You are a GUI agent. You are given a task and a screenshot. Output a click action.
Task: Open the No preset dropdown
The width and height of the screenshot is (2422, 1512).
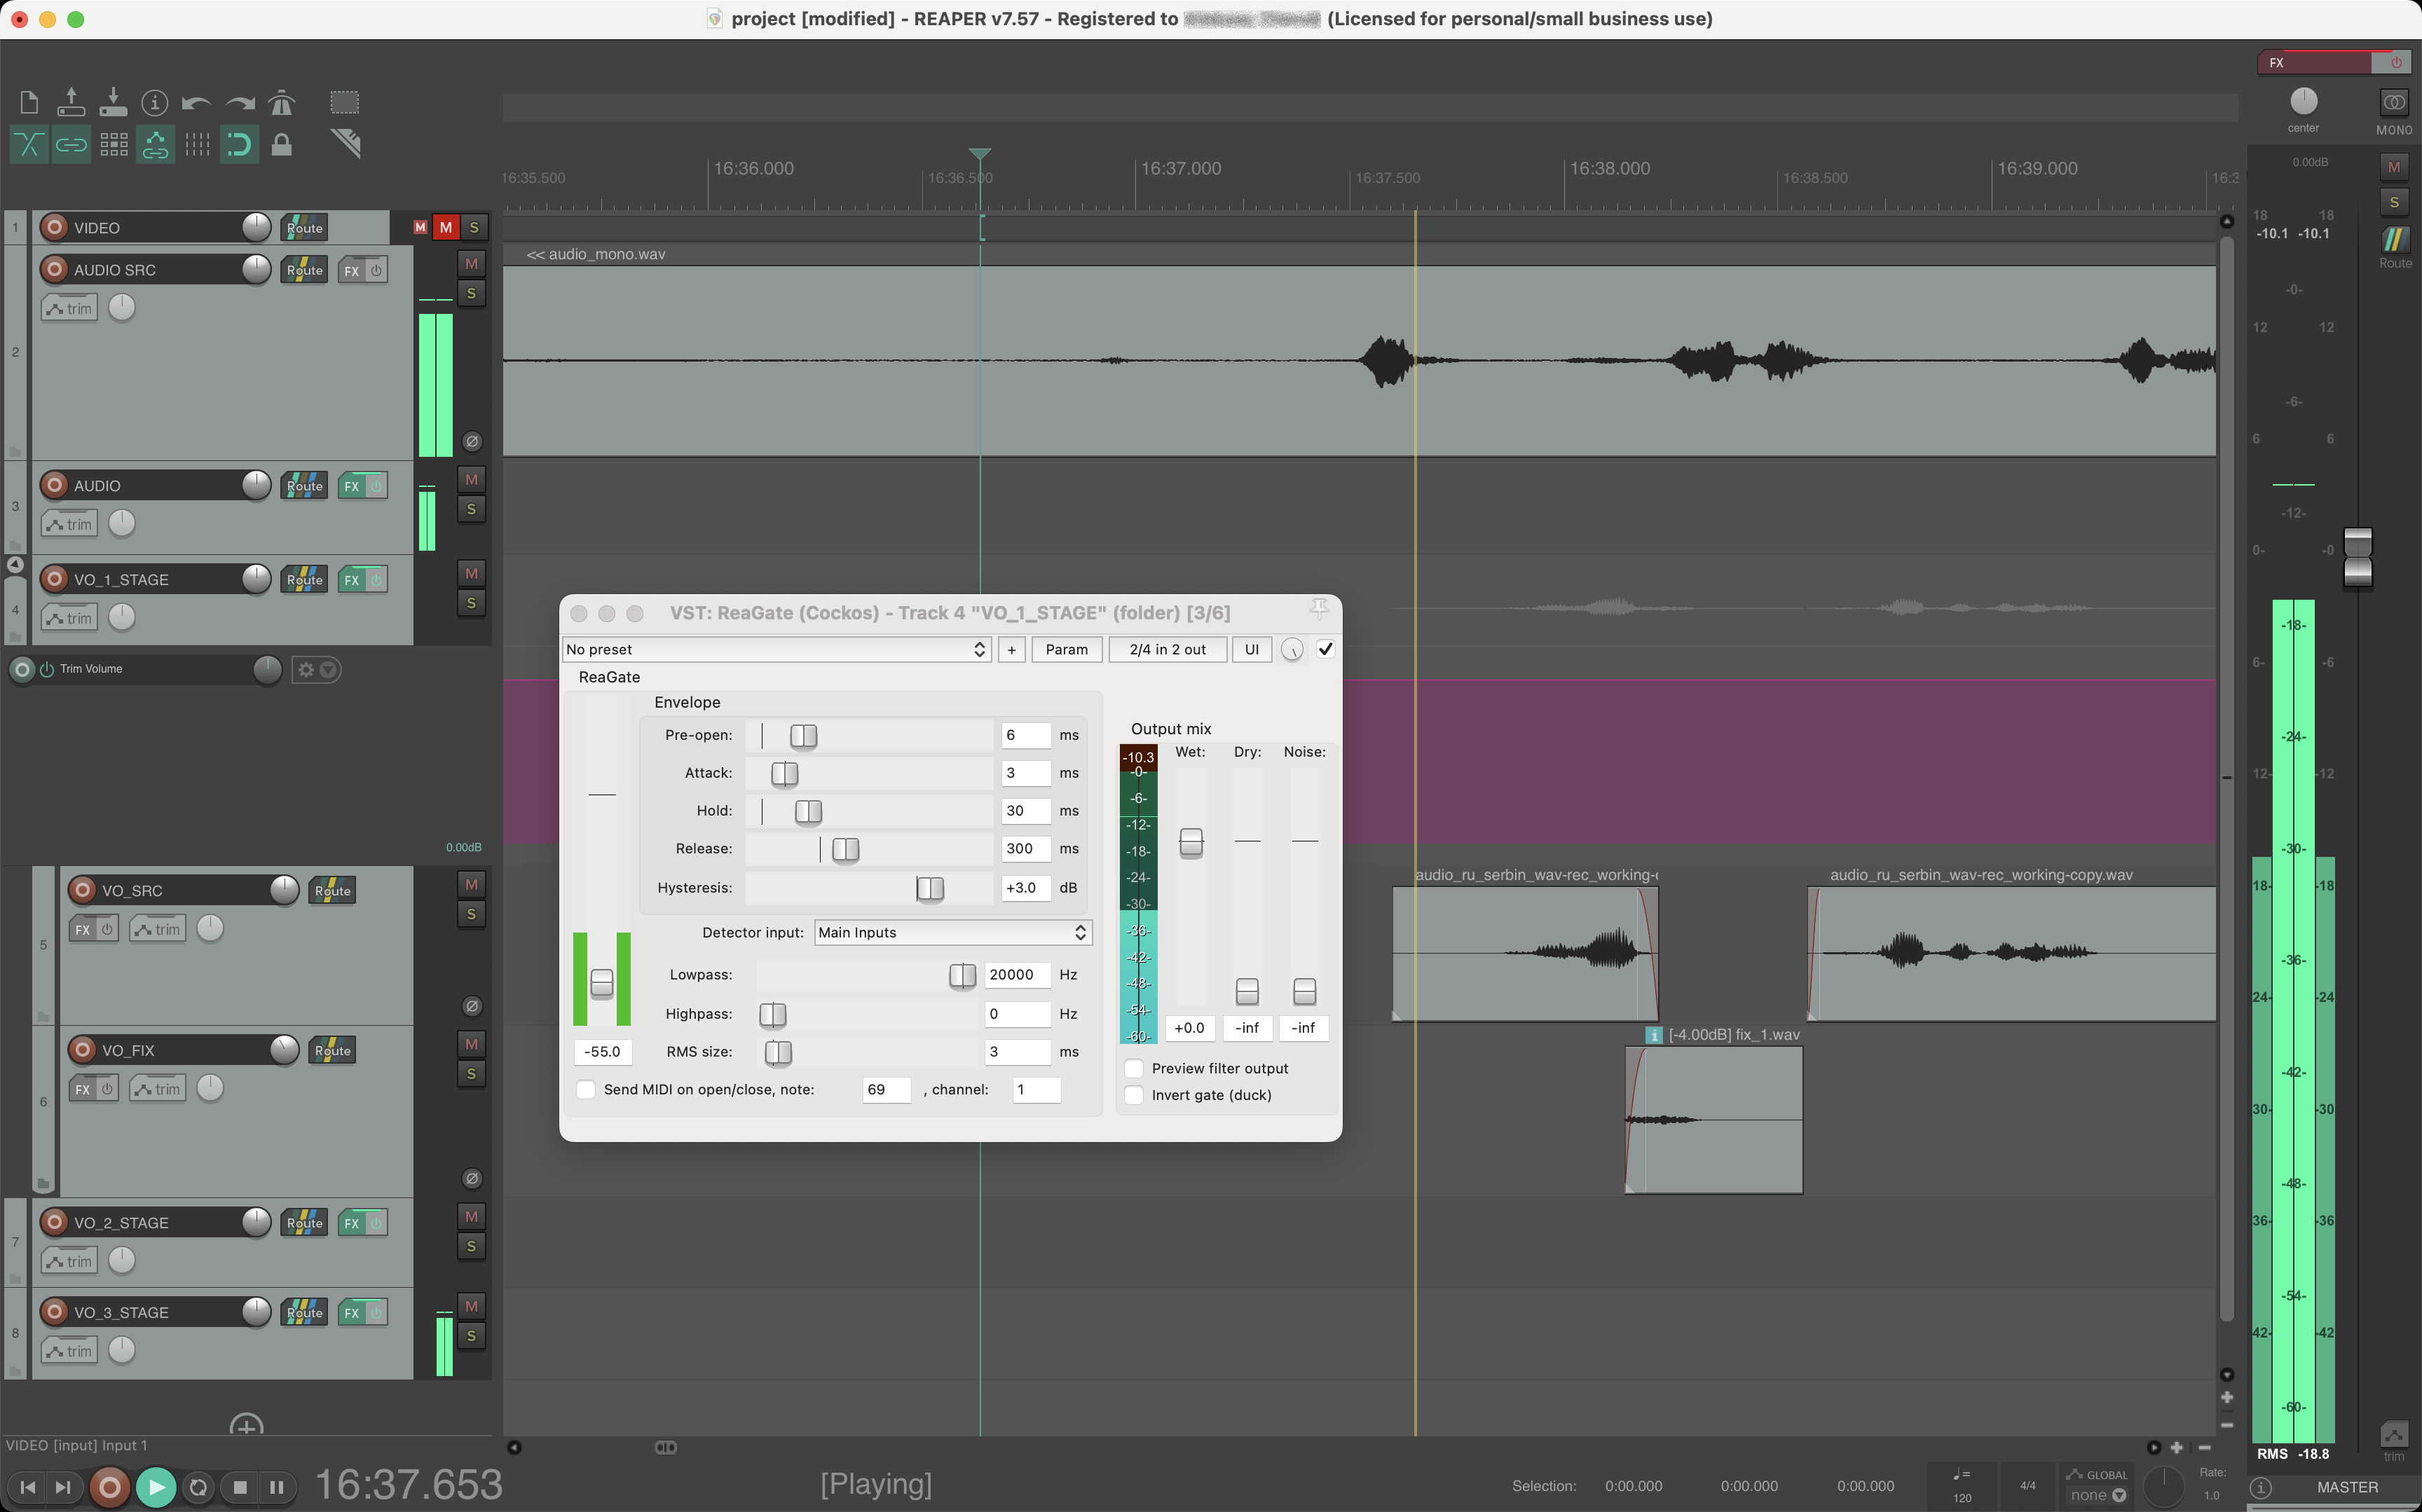776,649
